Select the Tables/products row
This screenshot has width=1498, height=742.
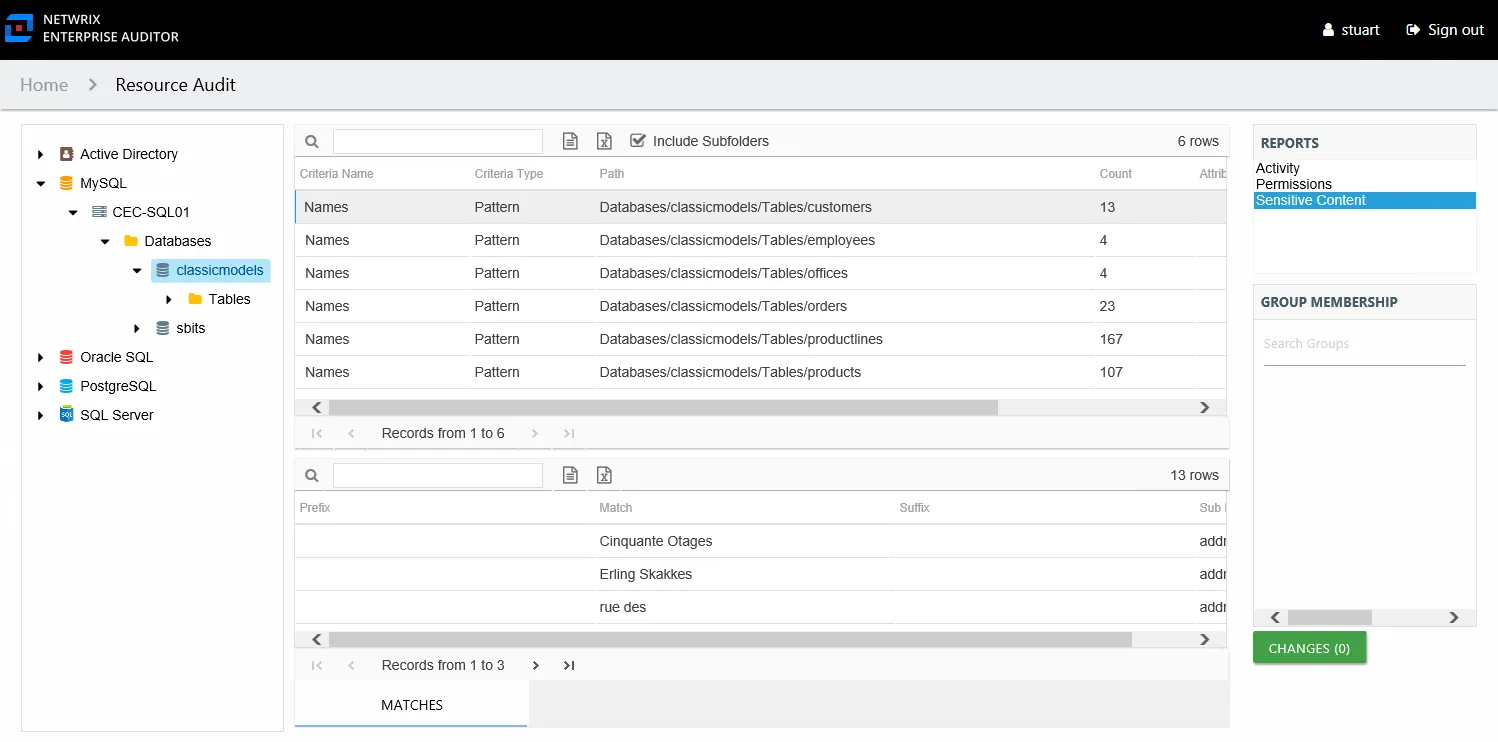click(760, 372)
